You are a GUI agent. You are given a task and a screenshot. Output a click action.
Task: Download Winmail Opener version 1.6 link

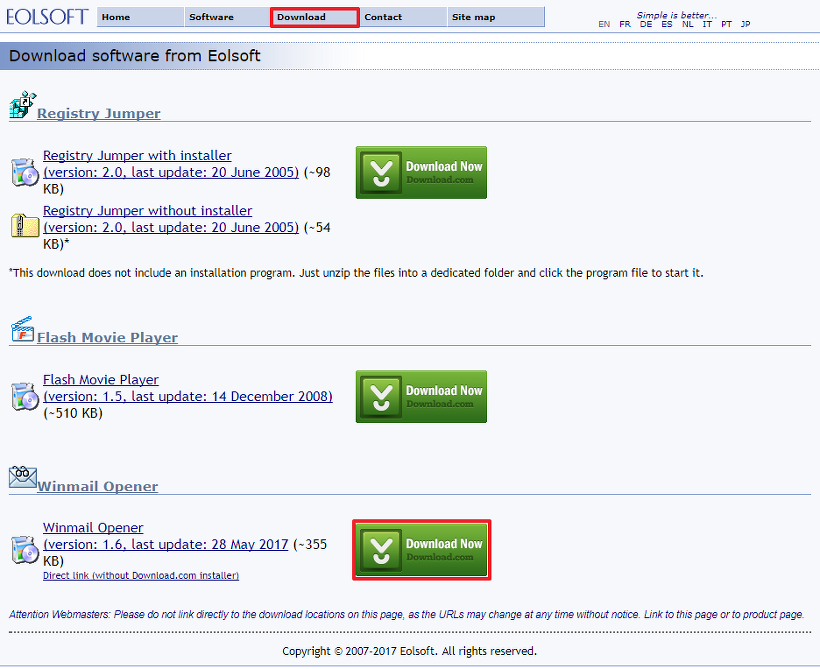click(x=165, y=536)
